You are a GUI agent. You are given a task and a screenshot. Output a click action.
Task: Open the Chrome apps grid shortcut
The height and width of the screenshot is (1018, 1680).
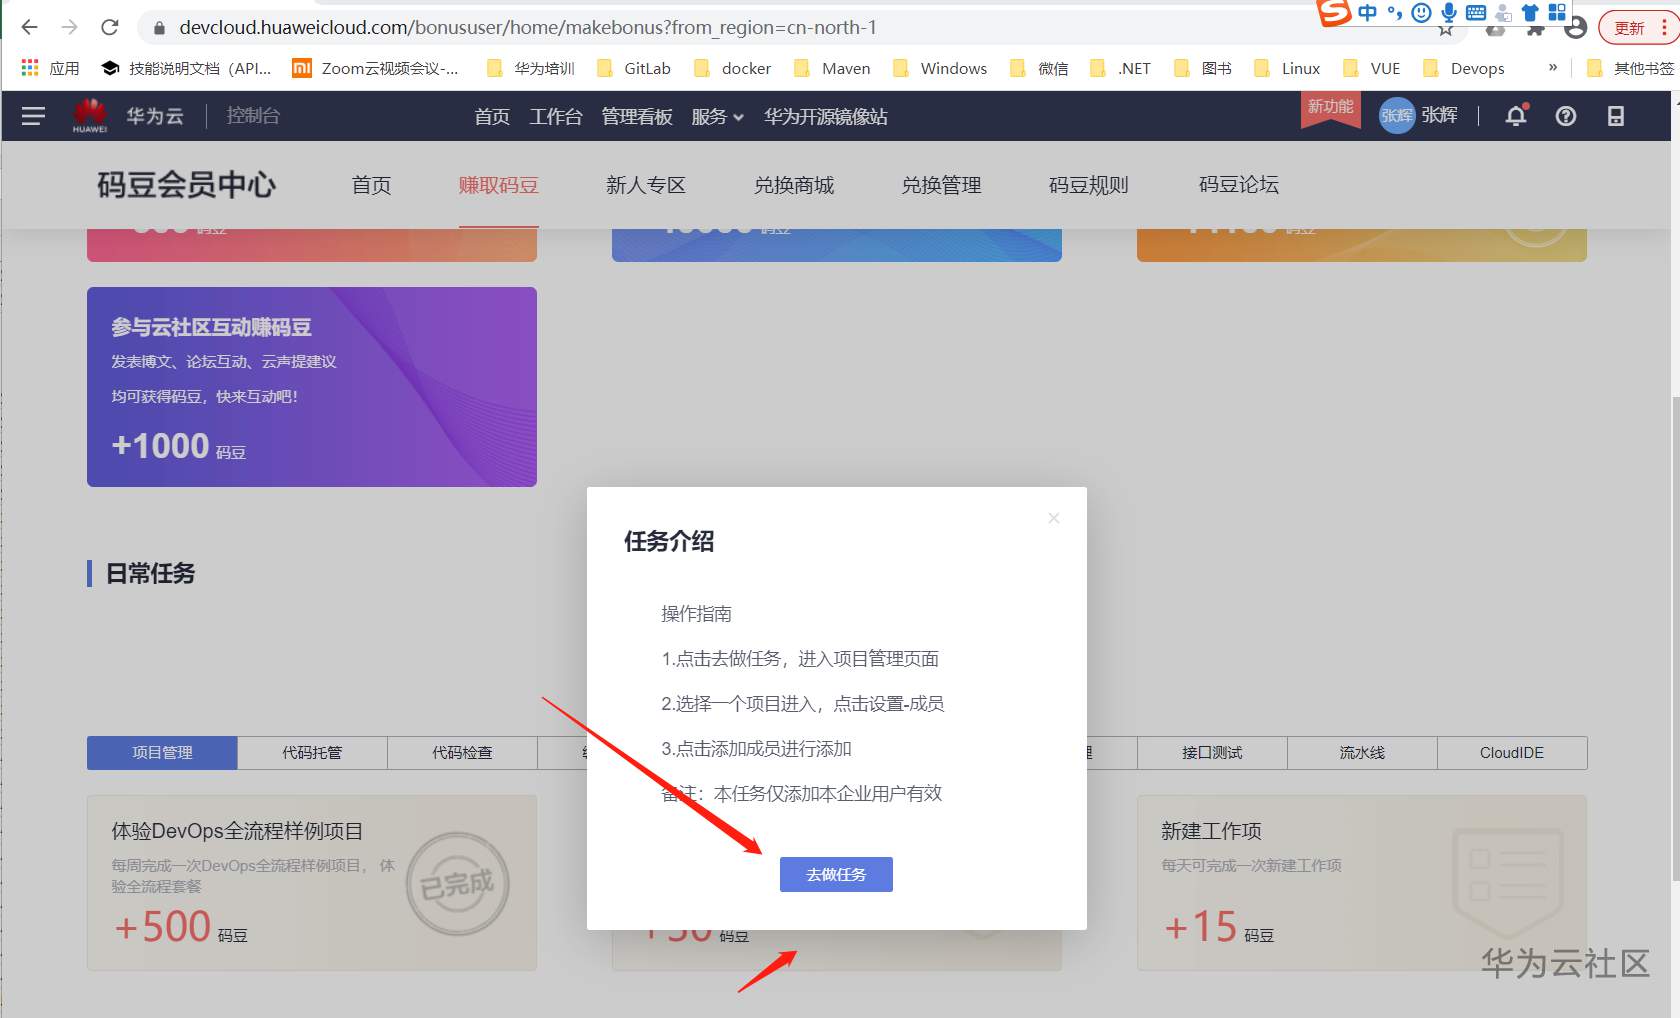pos(30,68)
